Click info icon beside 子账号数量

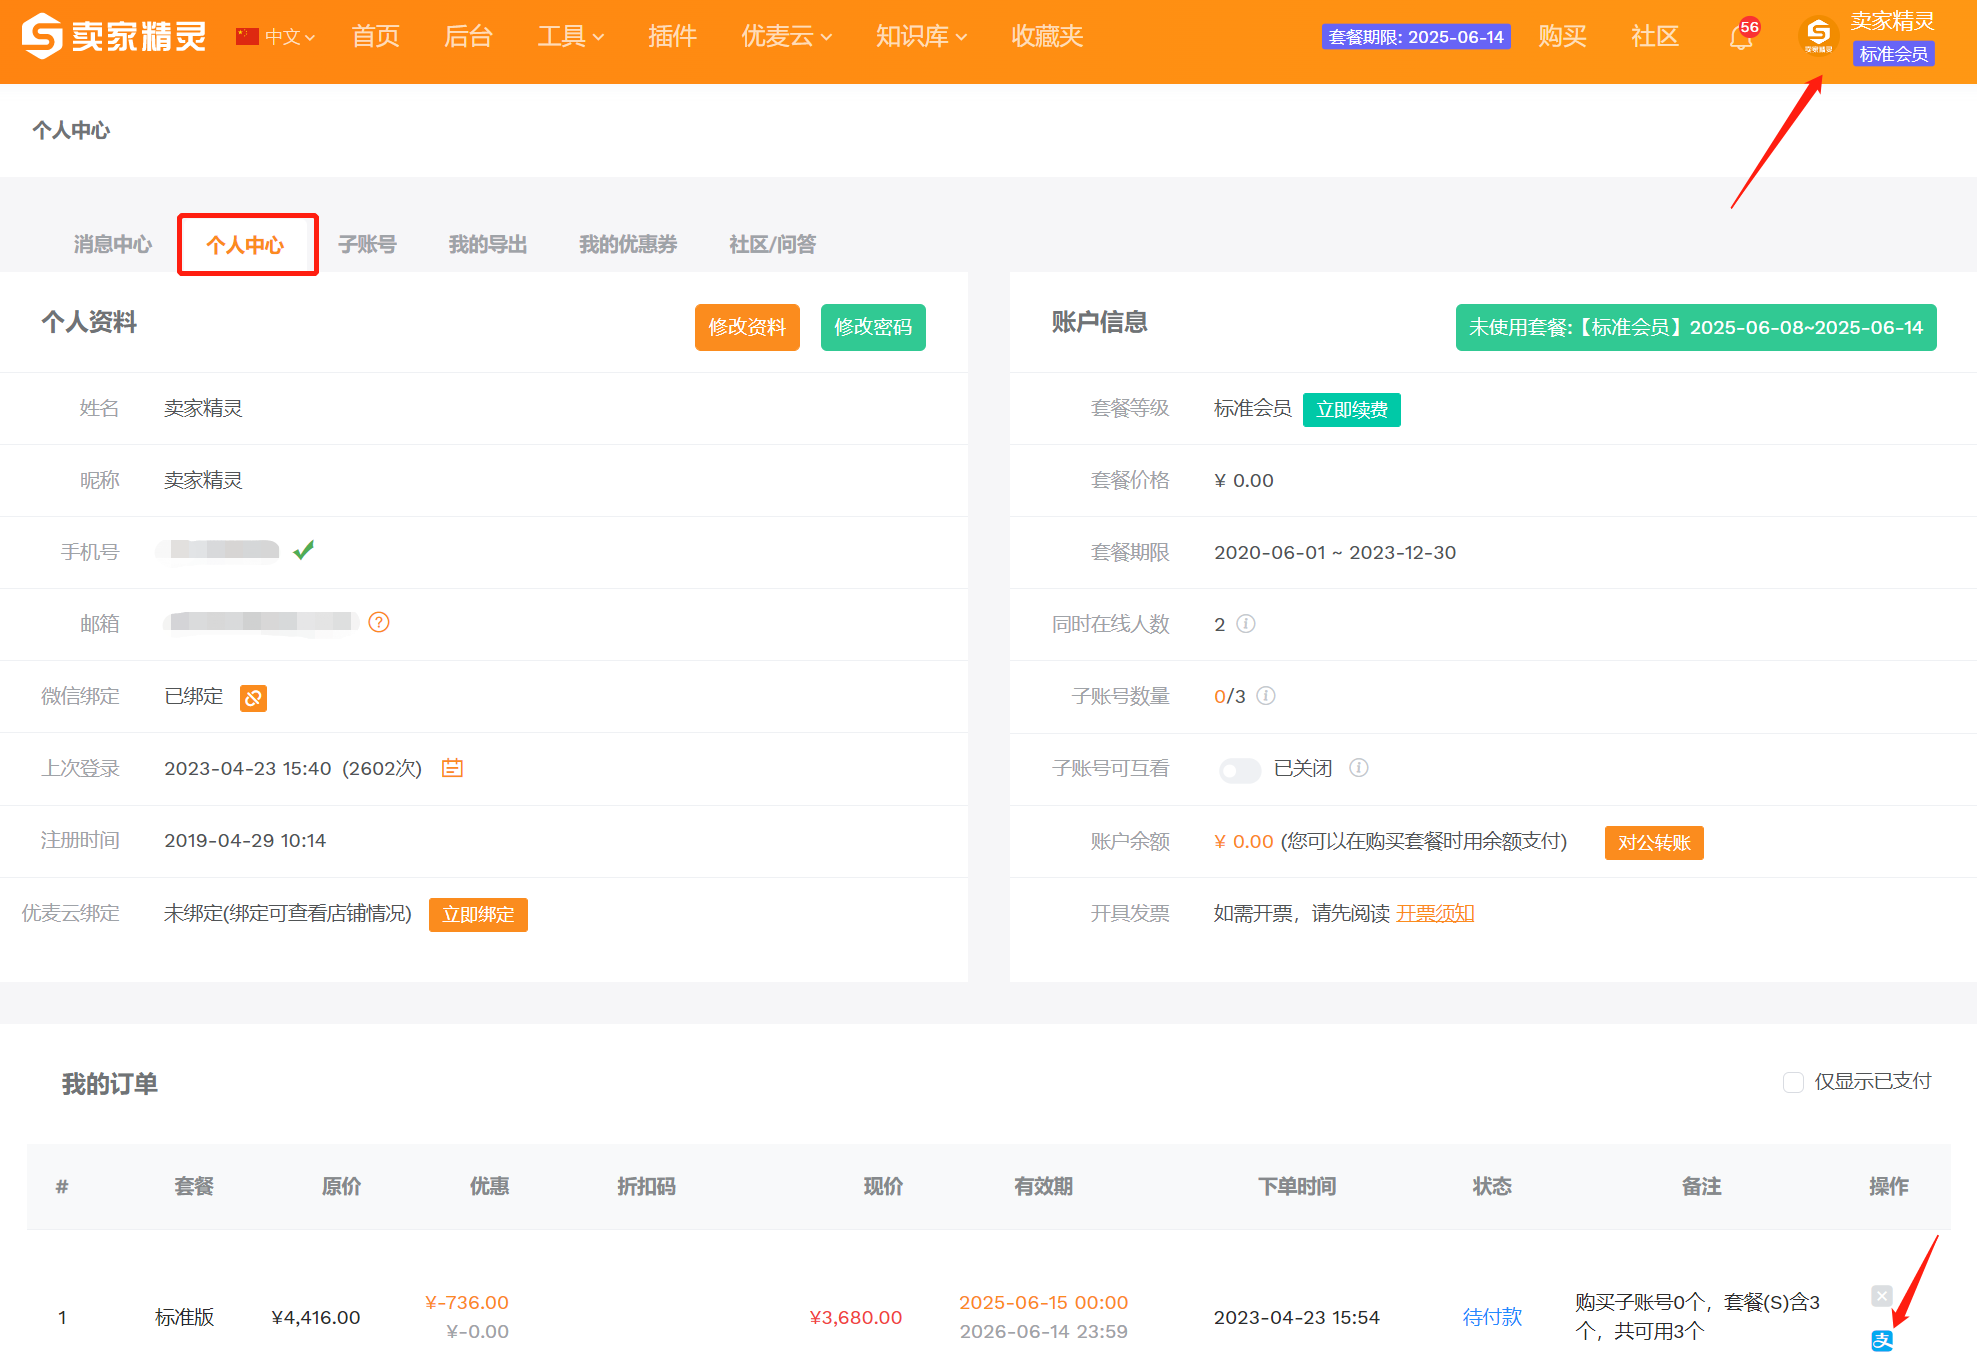[1266, 696]
